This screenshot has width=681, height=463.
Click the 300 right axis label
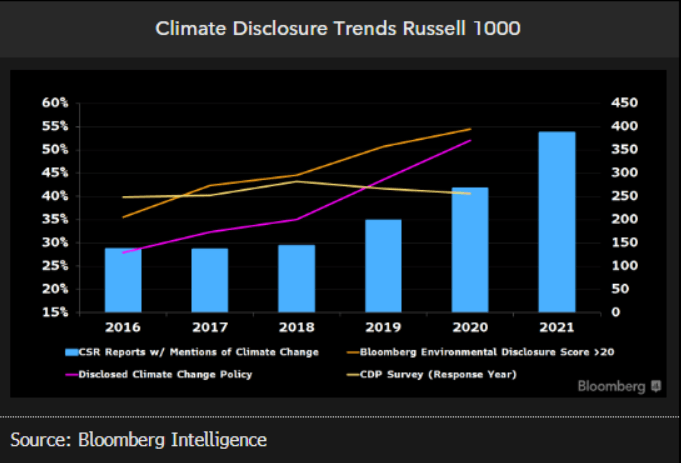click(x=625, y=173)
